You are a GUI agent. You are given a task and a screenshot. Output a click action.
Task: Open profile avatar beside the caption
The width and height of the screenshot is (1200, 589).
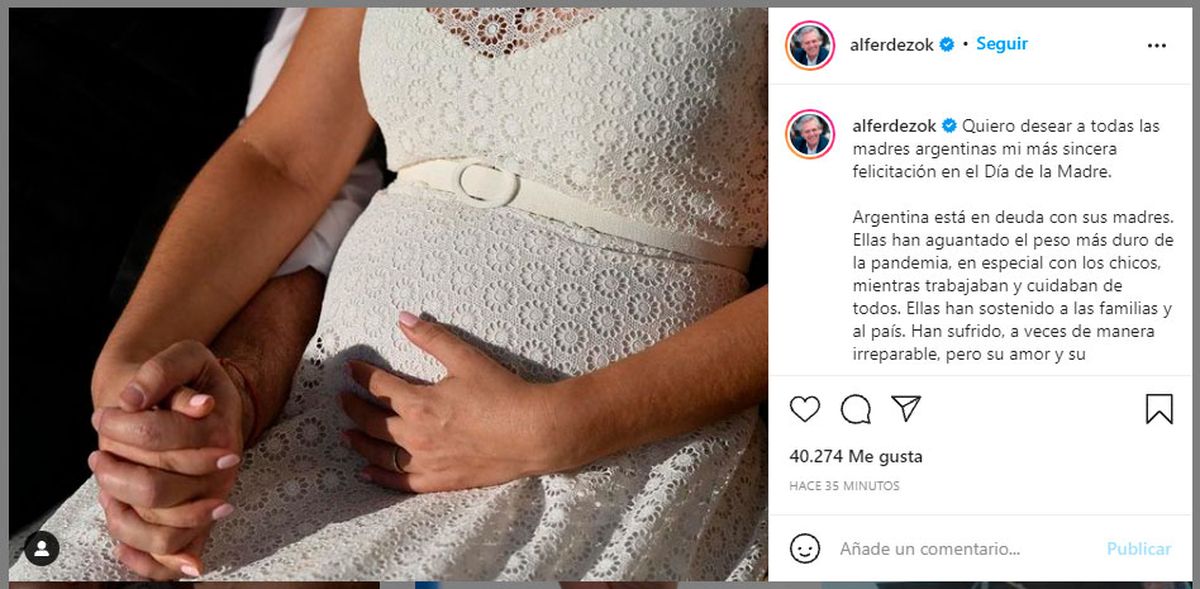[809, 134]
